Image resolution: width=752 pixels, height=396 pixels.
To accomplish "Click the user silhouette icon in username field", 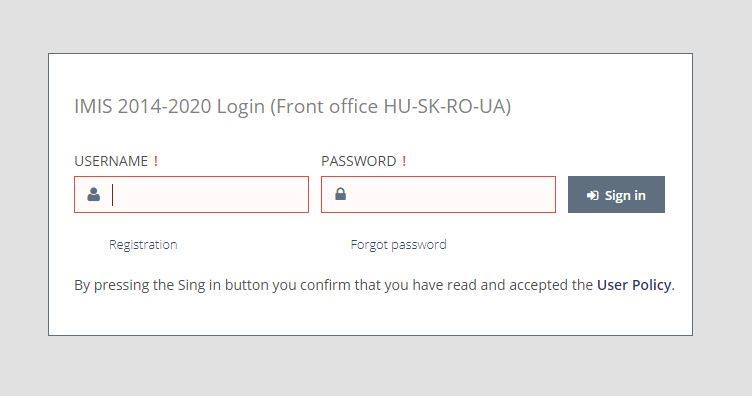I will (94, 194).
